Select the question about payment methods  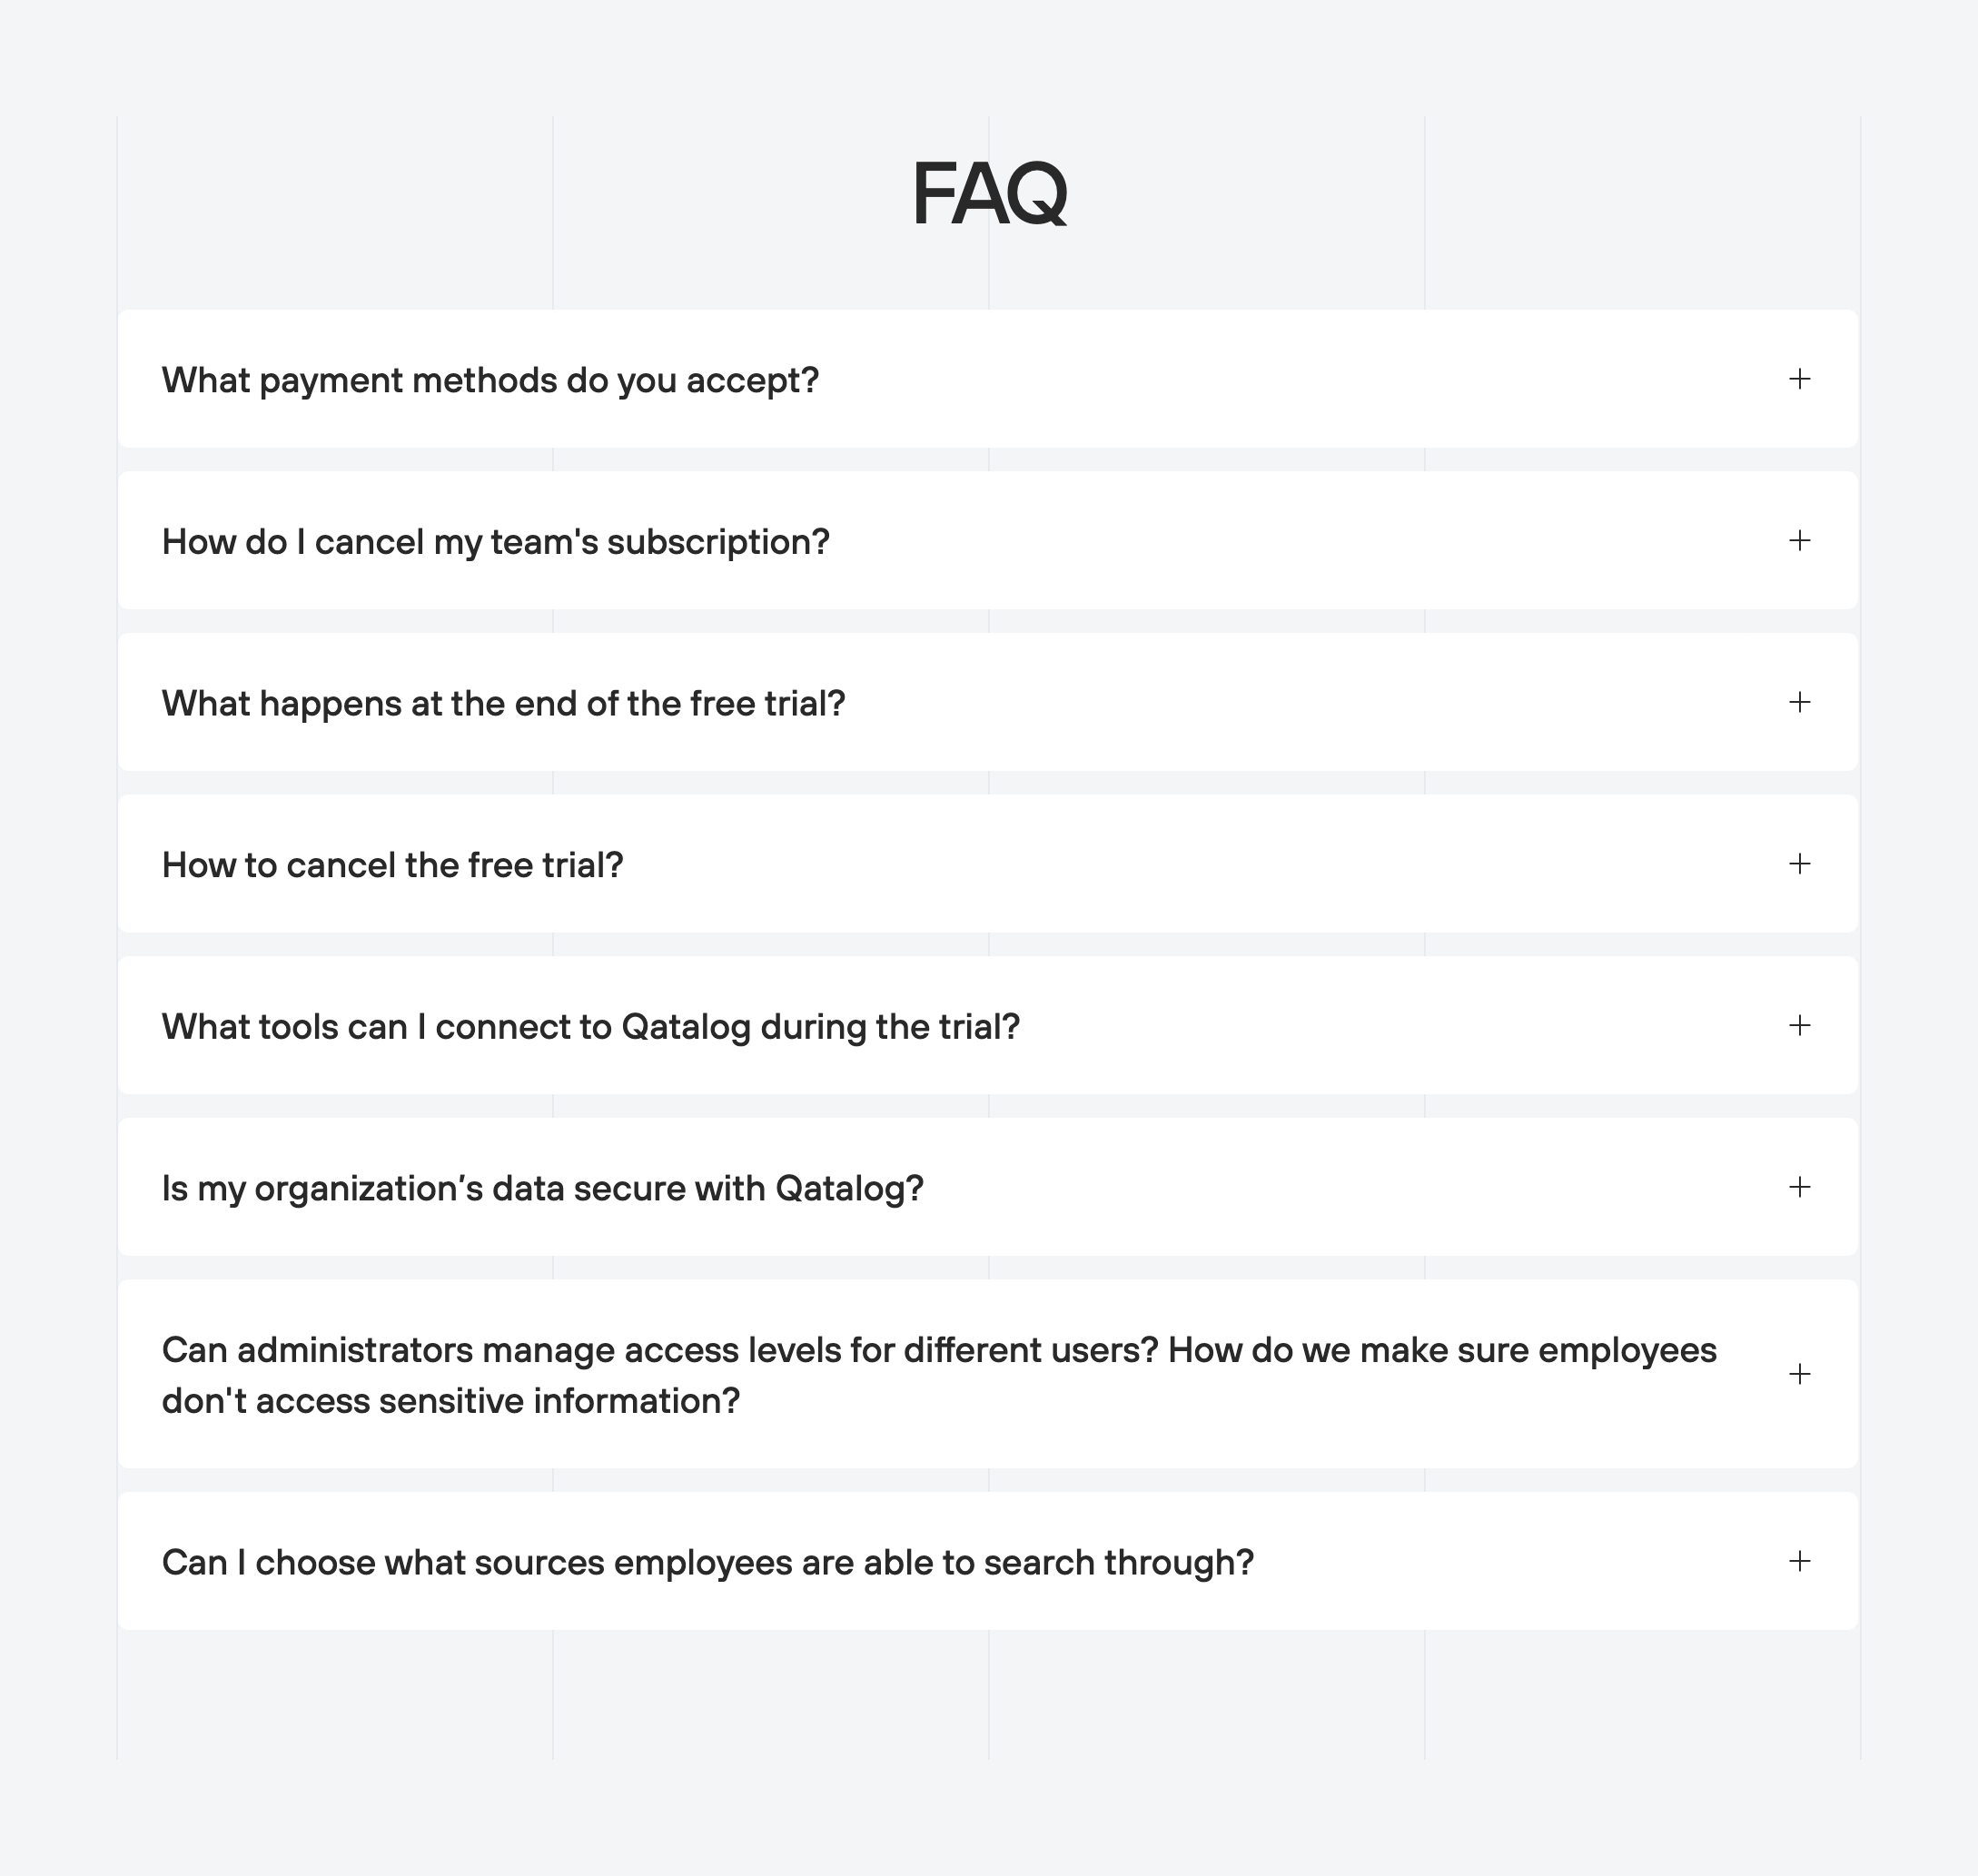490,380
